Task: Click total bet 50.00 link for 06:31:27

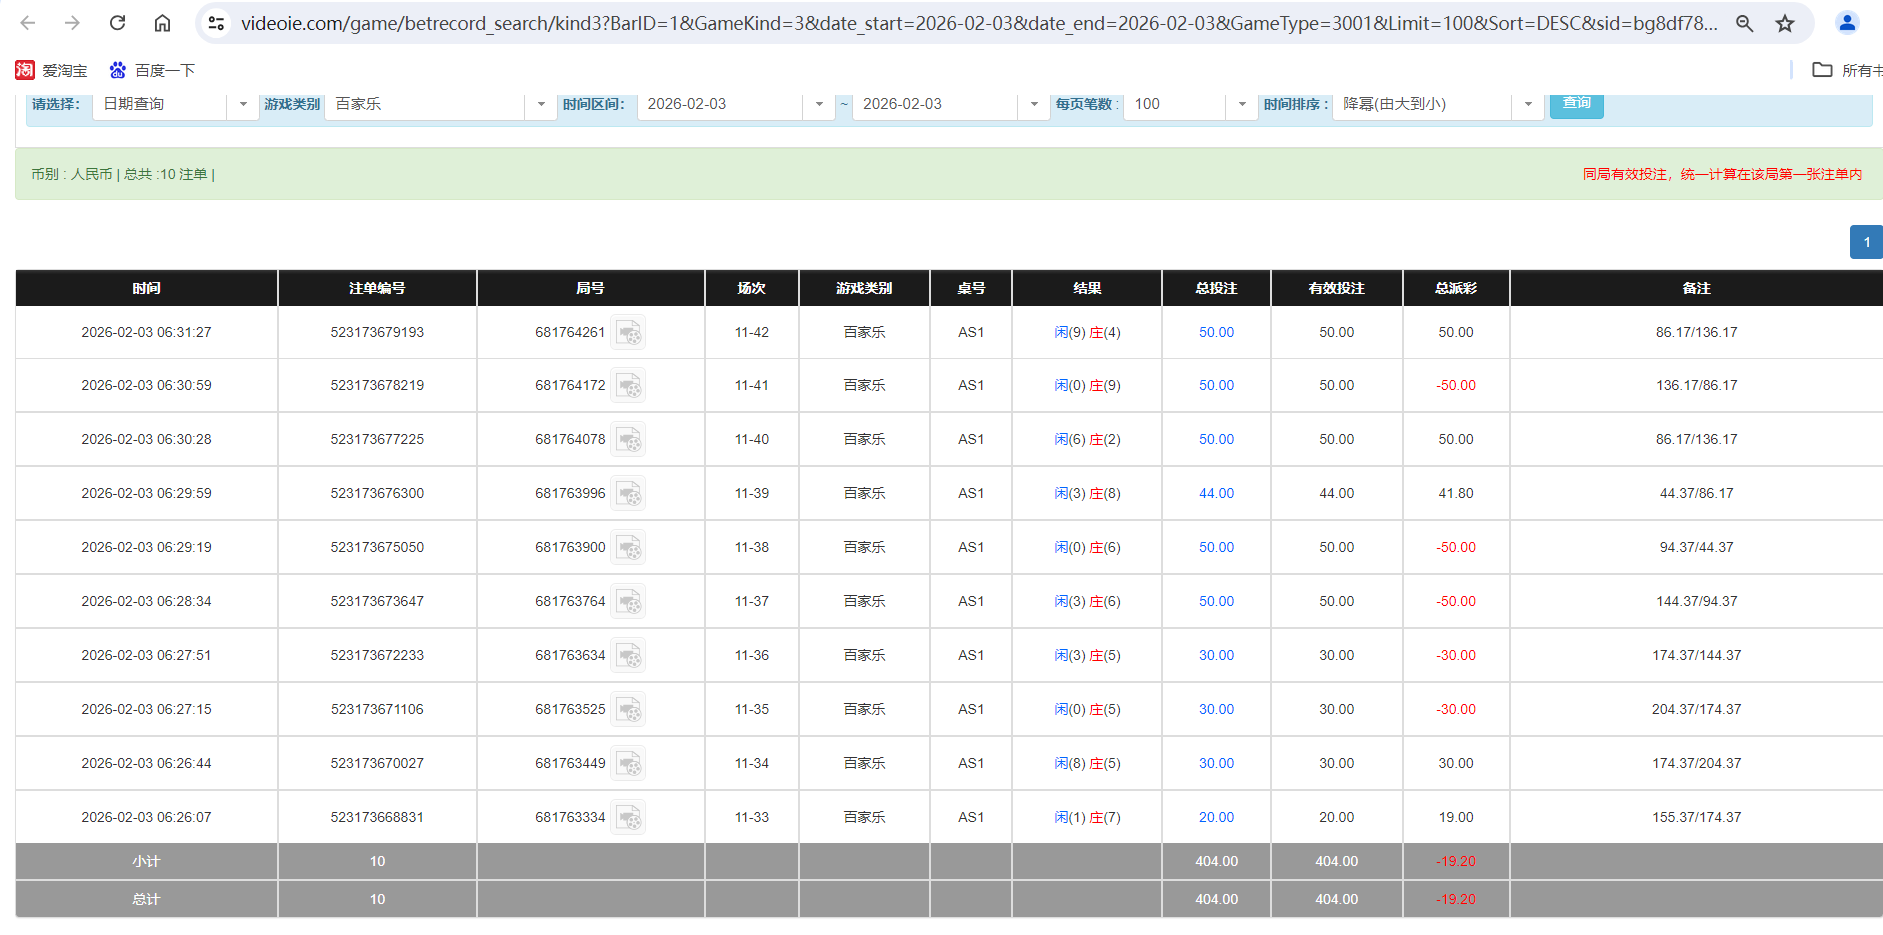Action: point(1216,333)
